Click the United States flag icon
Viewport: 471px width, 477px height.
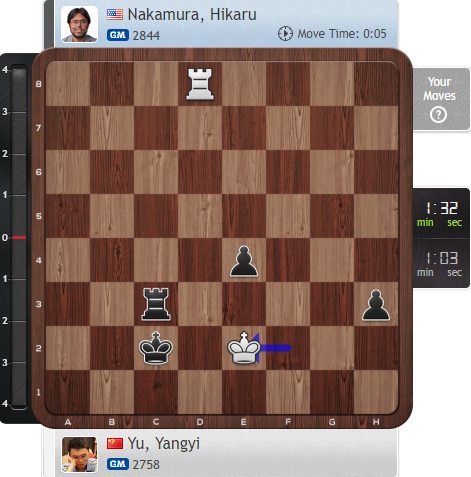pyautogui.click(x=115, y=14)
